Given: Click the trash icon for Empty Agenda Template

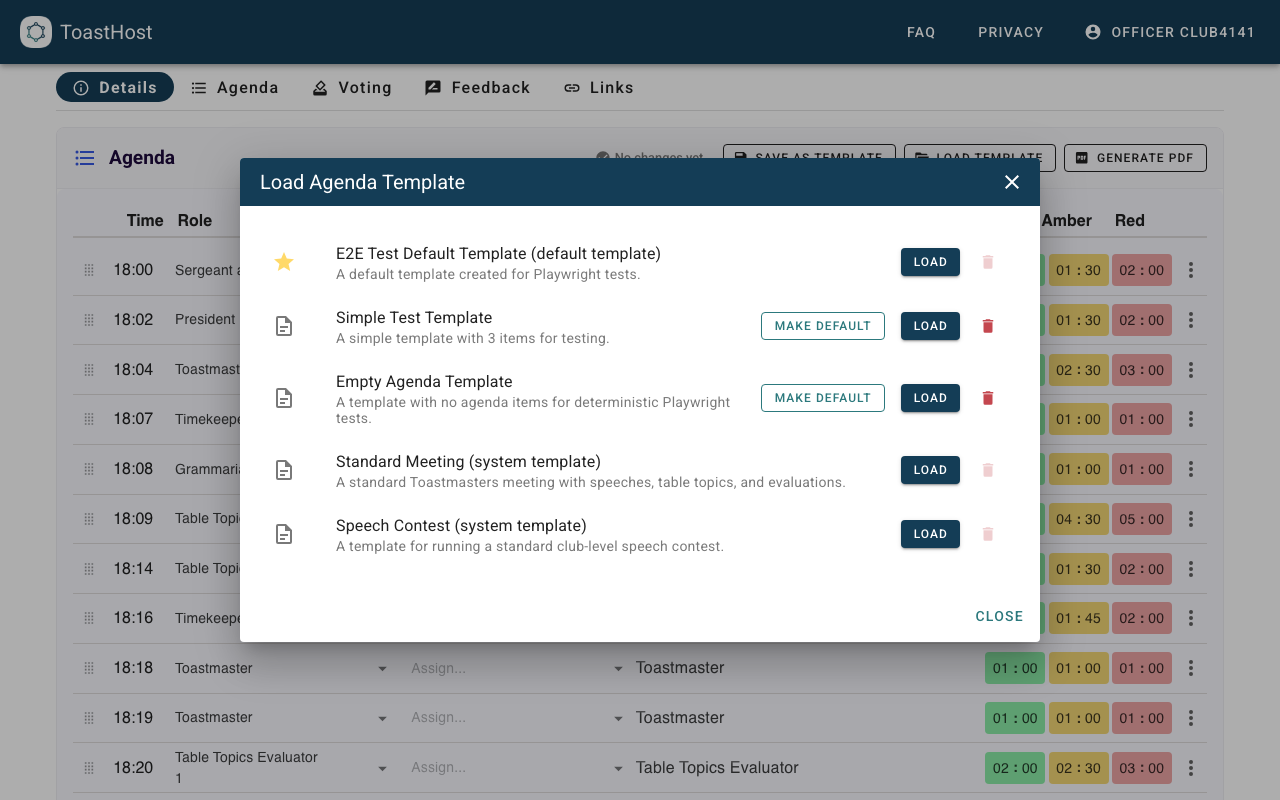Looking at the screenshot, I should [x=987, y=397].
